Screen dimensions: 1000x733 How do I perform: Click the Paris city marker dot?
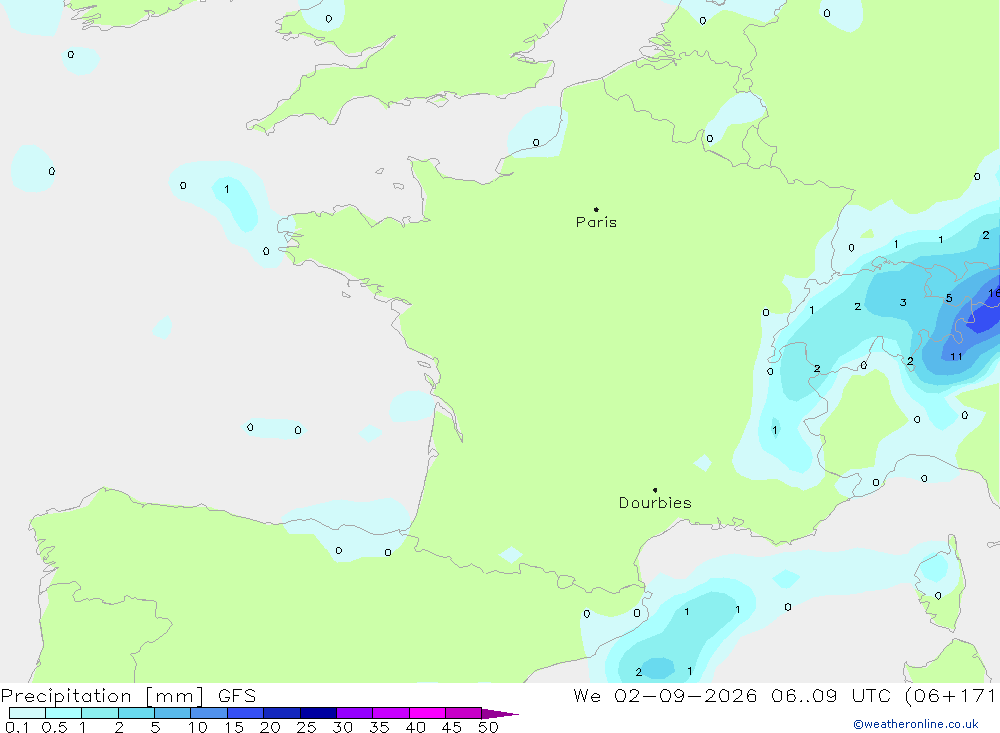pyautogui.click(x=596, y=209)
